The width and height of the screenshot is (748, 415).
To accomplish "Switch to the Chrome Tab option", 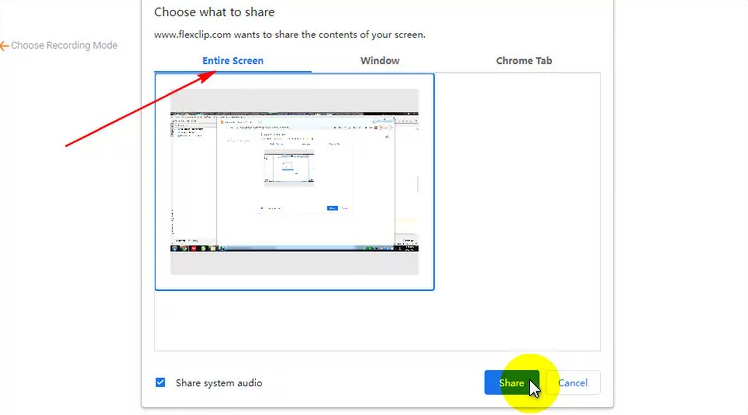I will tap(524, 61).
